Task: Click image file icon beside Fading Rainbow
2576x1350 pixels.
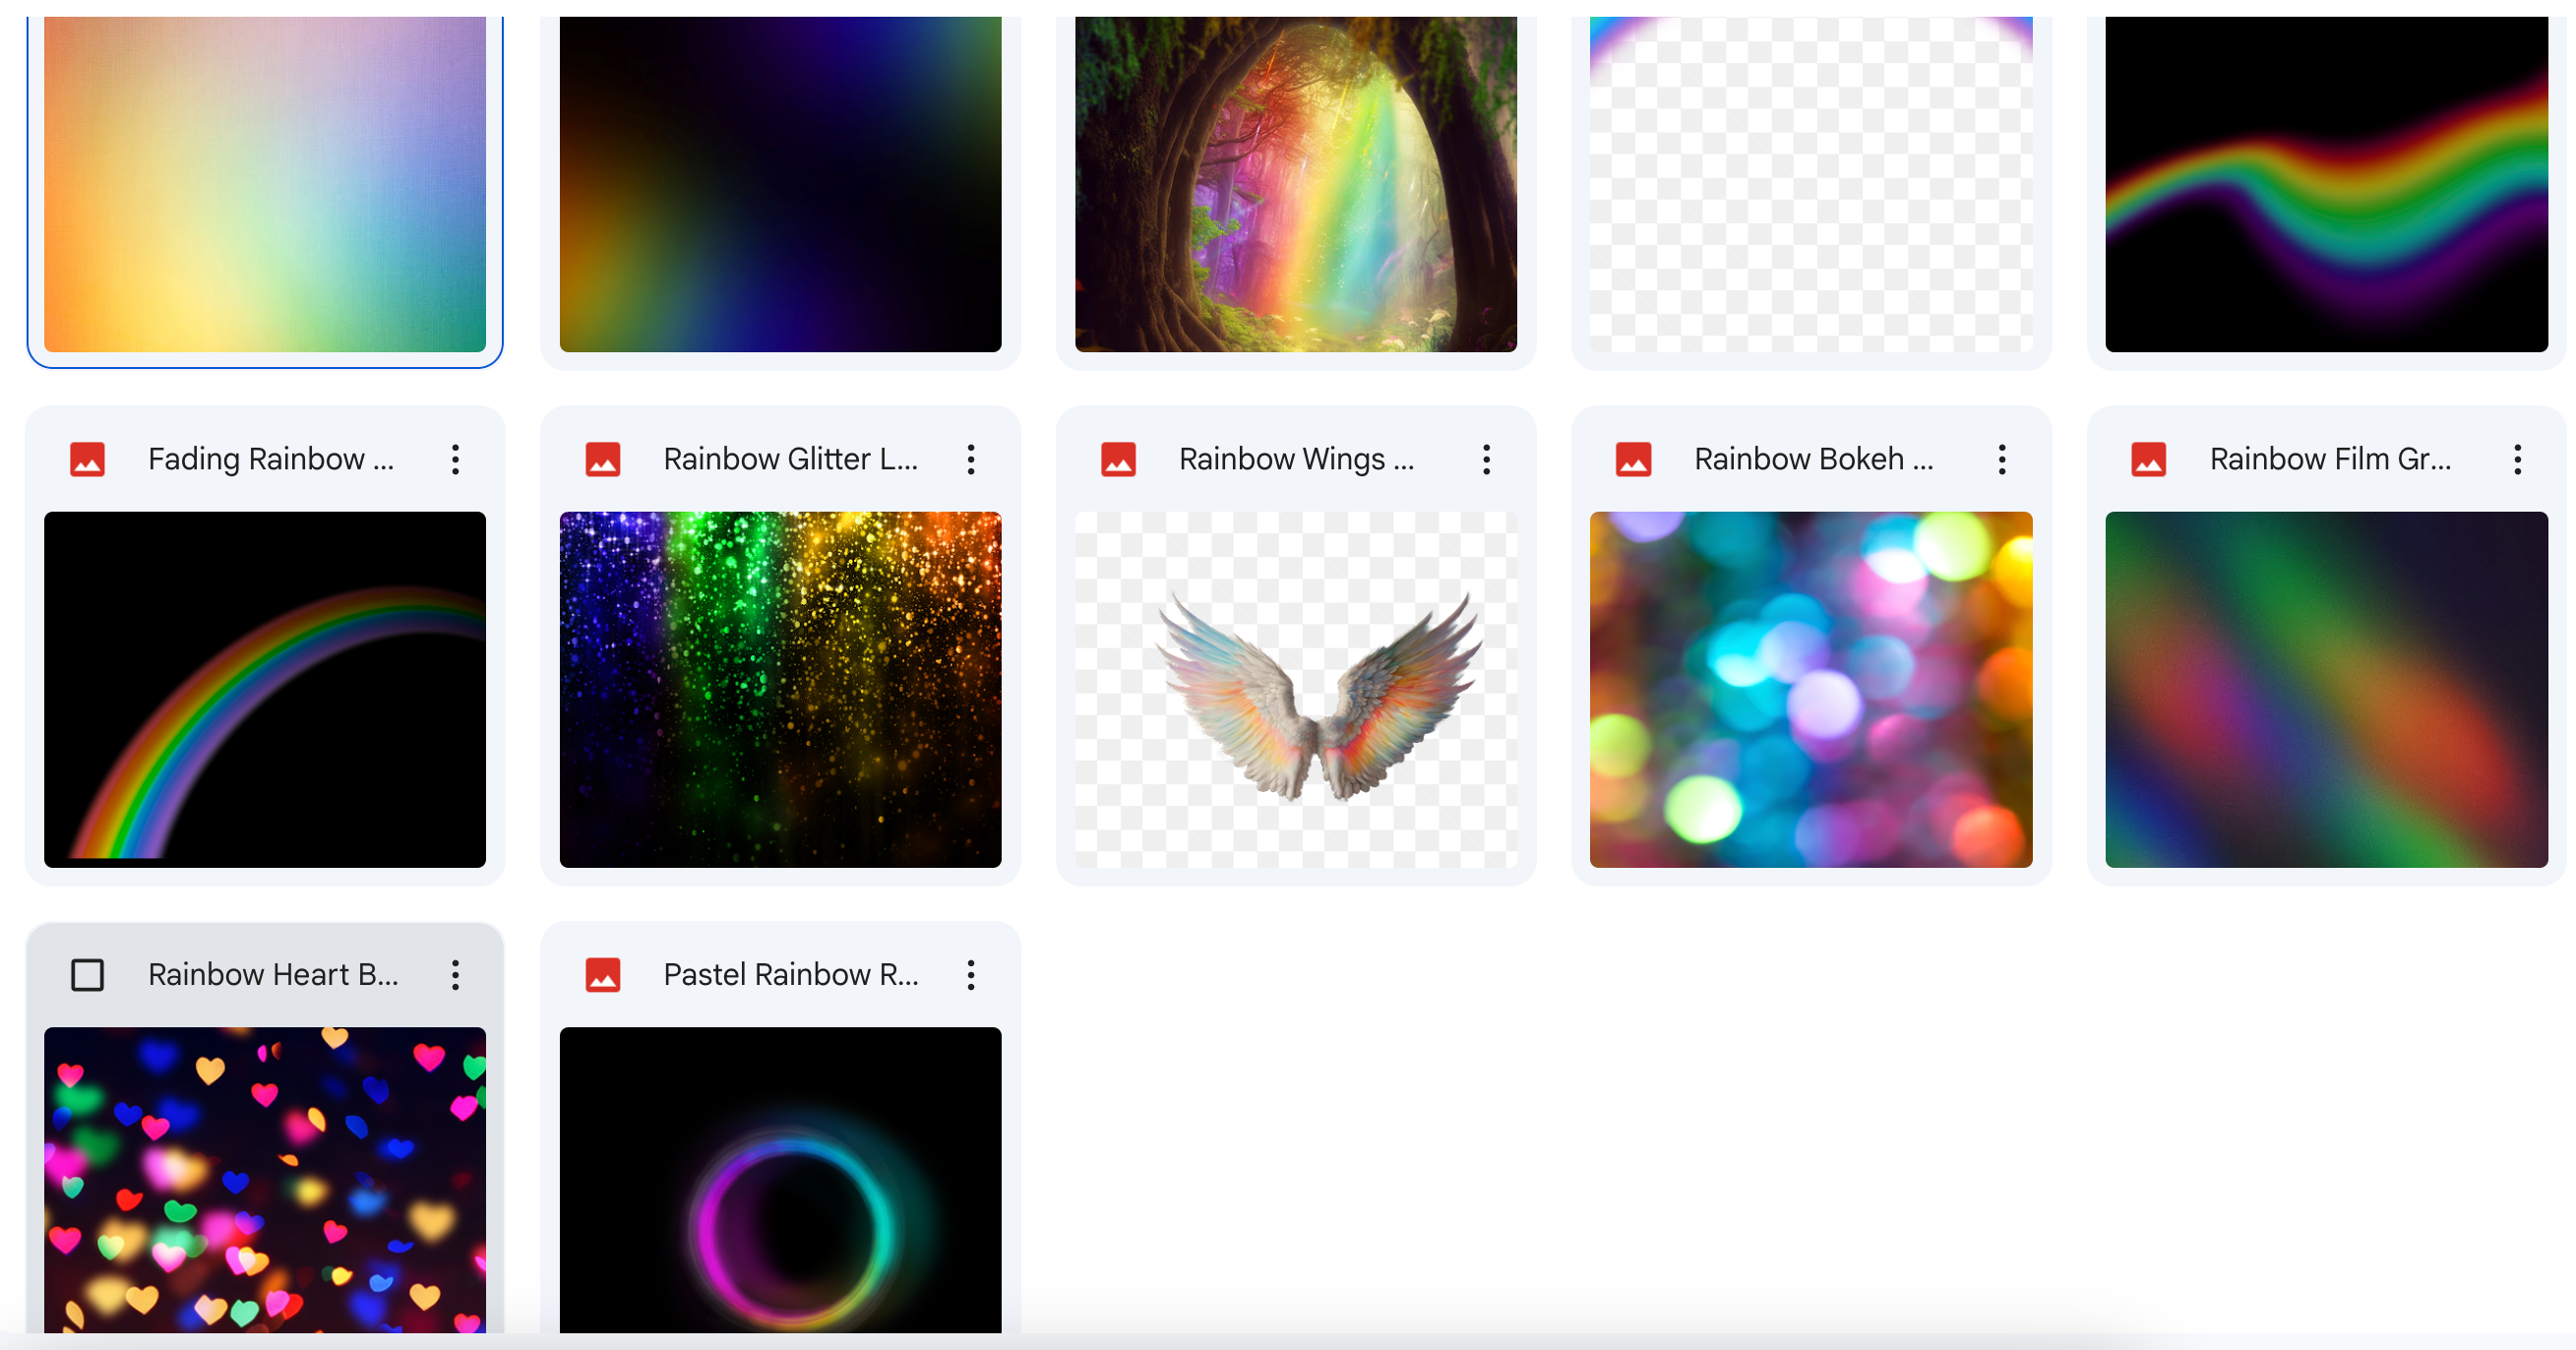Action: [87, 459]
